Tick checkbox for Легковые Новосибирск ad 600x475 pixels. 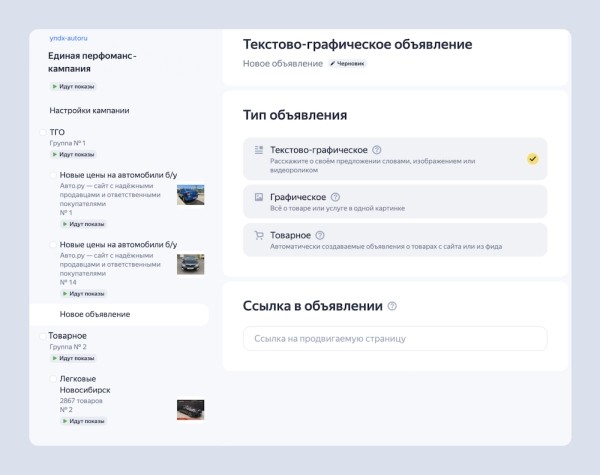[x=52, y=379]
